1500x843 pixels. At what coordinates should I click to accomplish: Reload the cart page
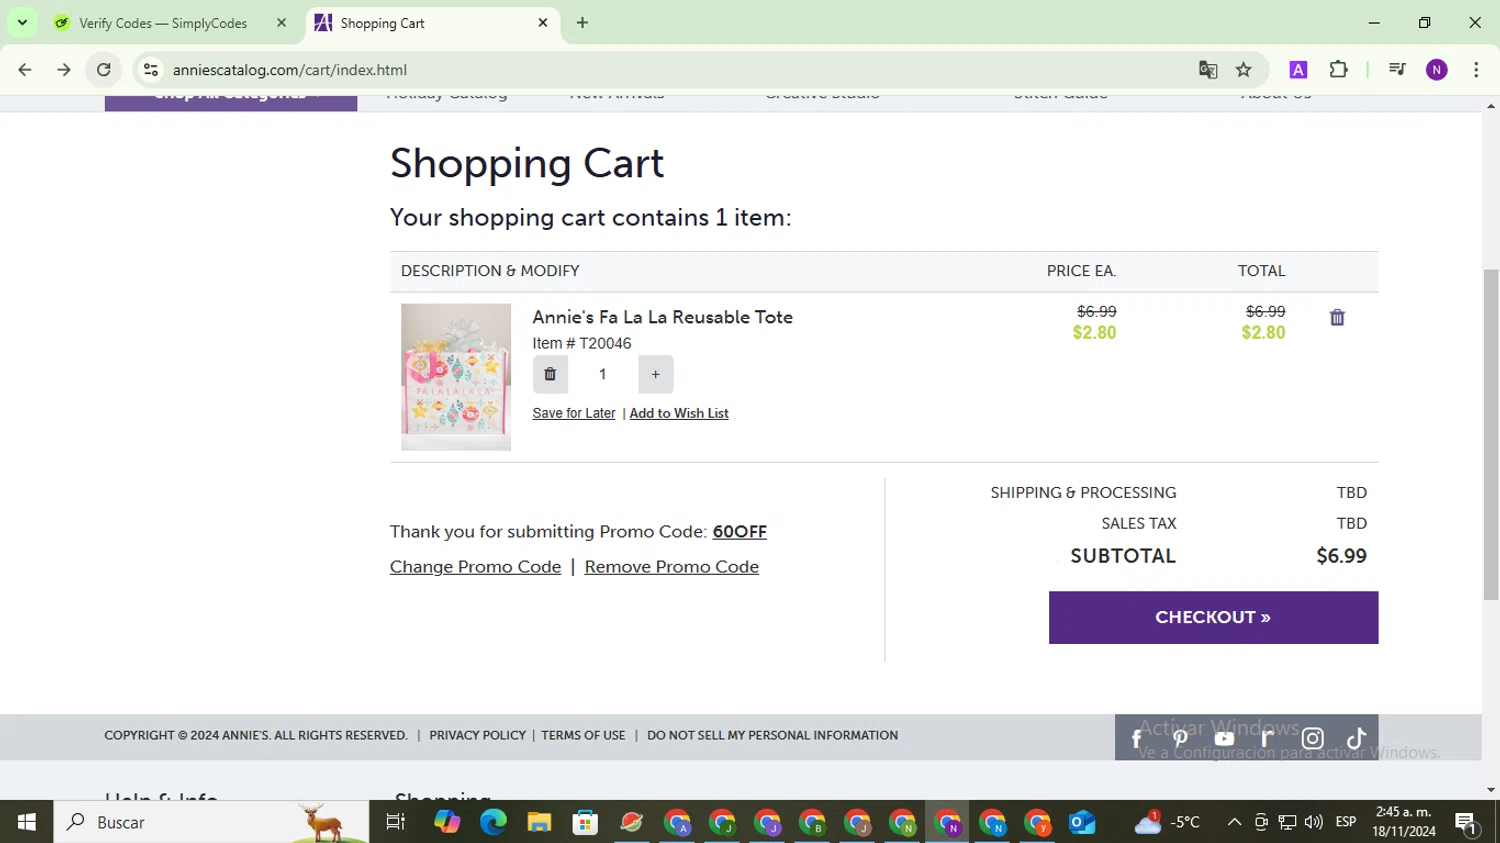pyautogui.click(x=104, y=70)
